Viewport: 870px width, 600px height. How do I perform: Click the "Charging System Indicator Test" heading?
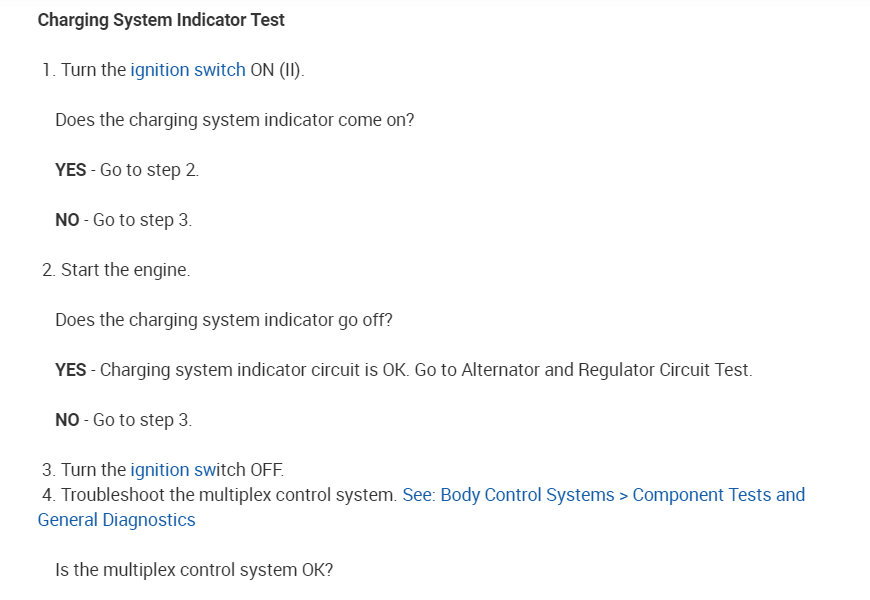pos(161,20)
